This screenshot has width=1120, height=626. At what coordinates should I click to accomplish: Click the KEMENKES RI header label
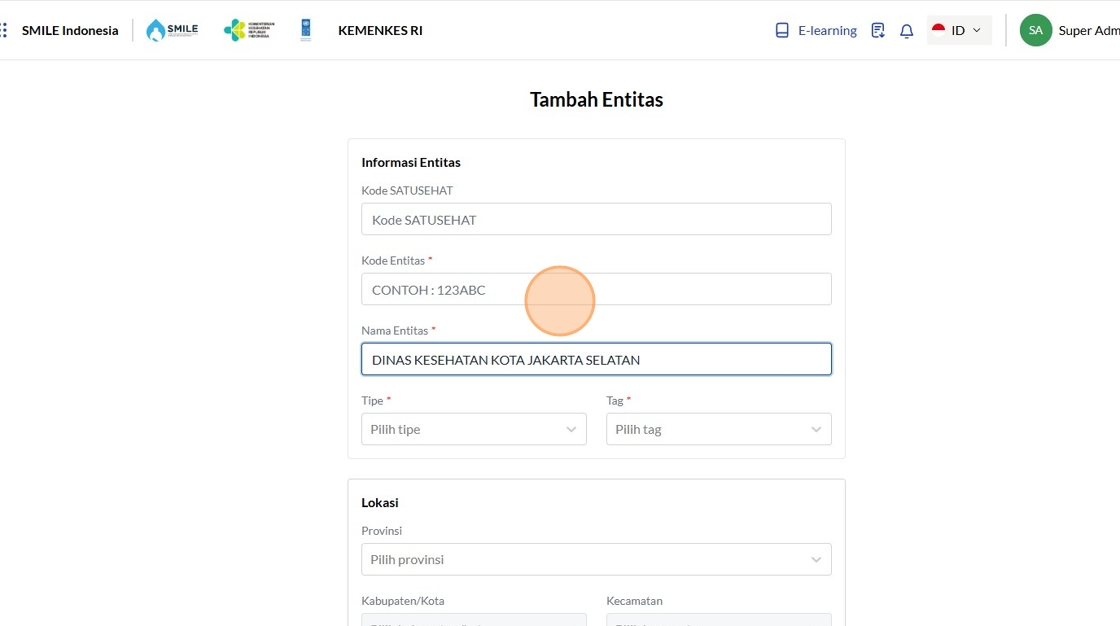tap(380, 30)
